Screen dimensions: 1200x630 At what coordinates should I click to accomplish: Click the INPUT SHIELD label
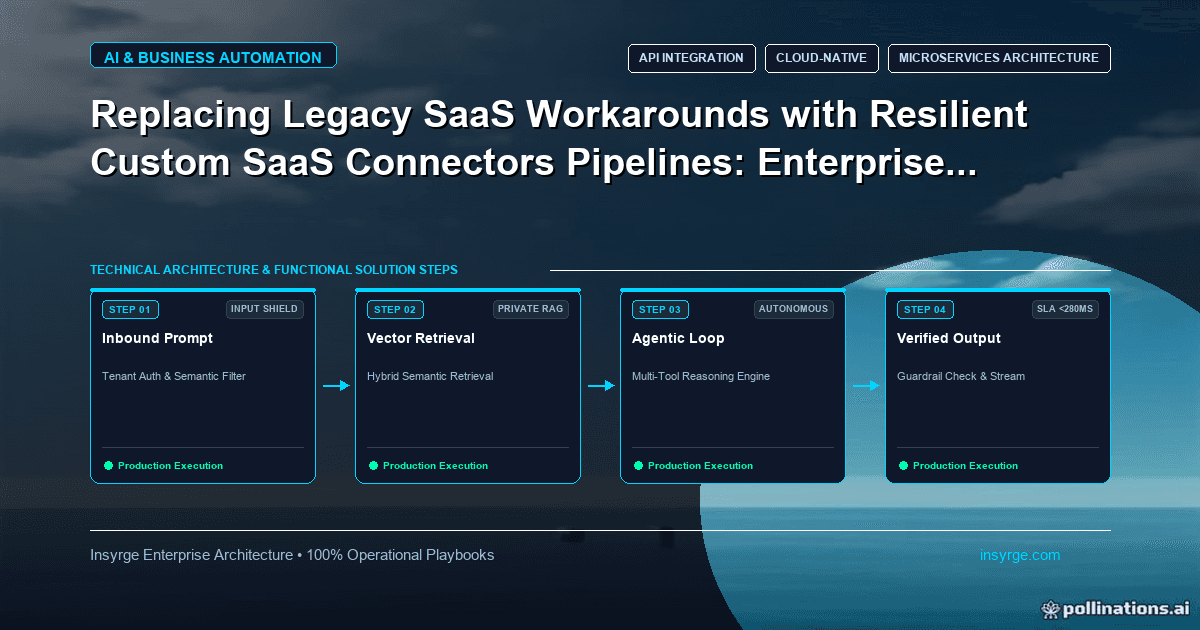265,309
